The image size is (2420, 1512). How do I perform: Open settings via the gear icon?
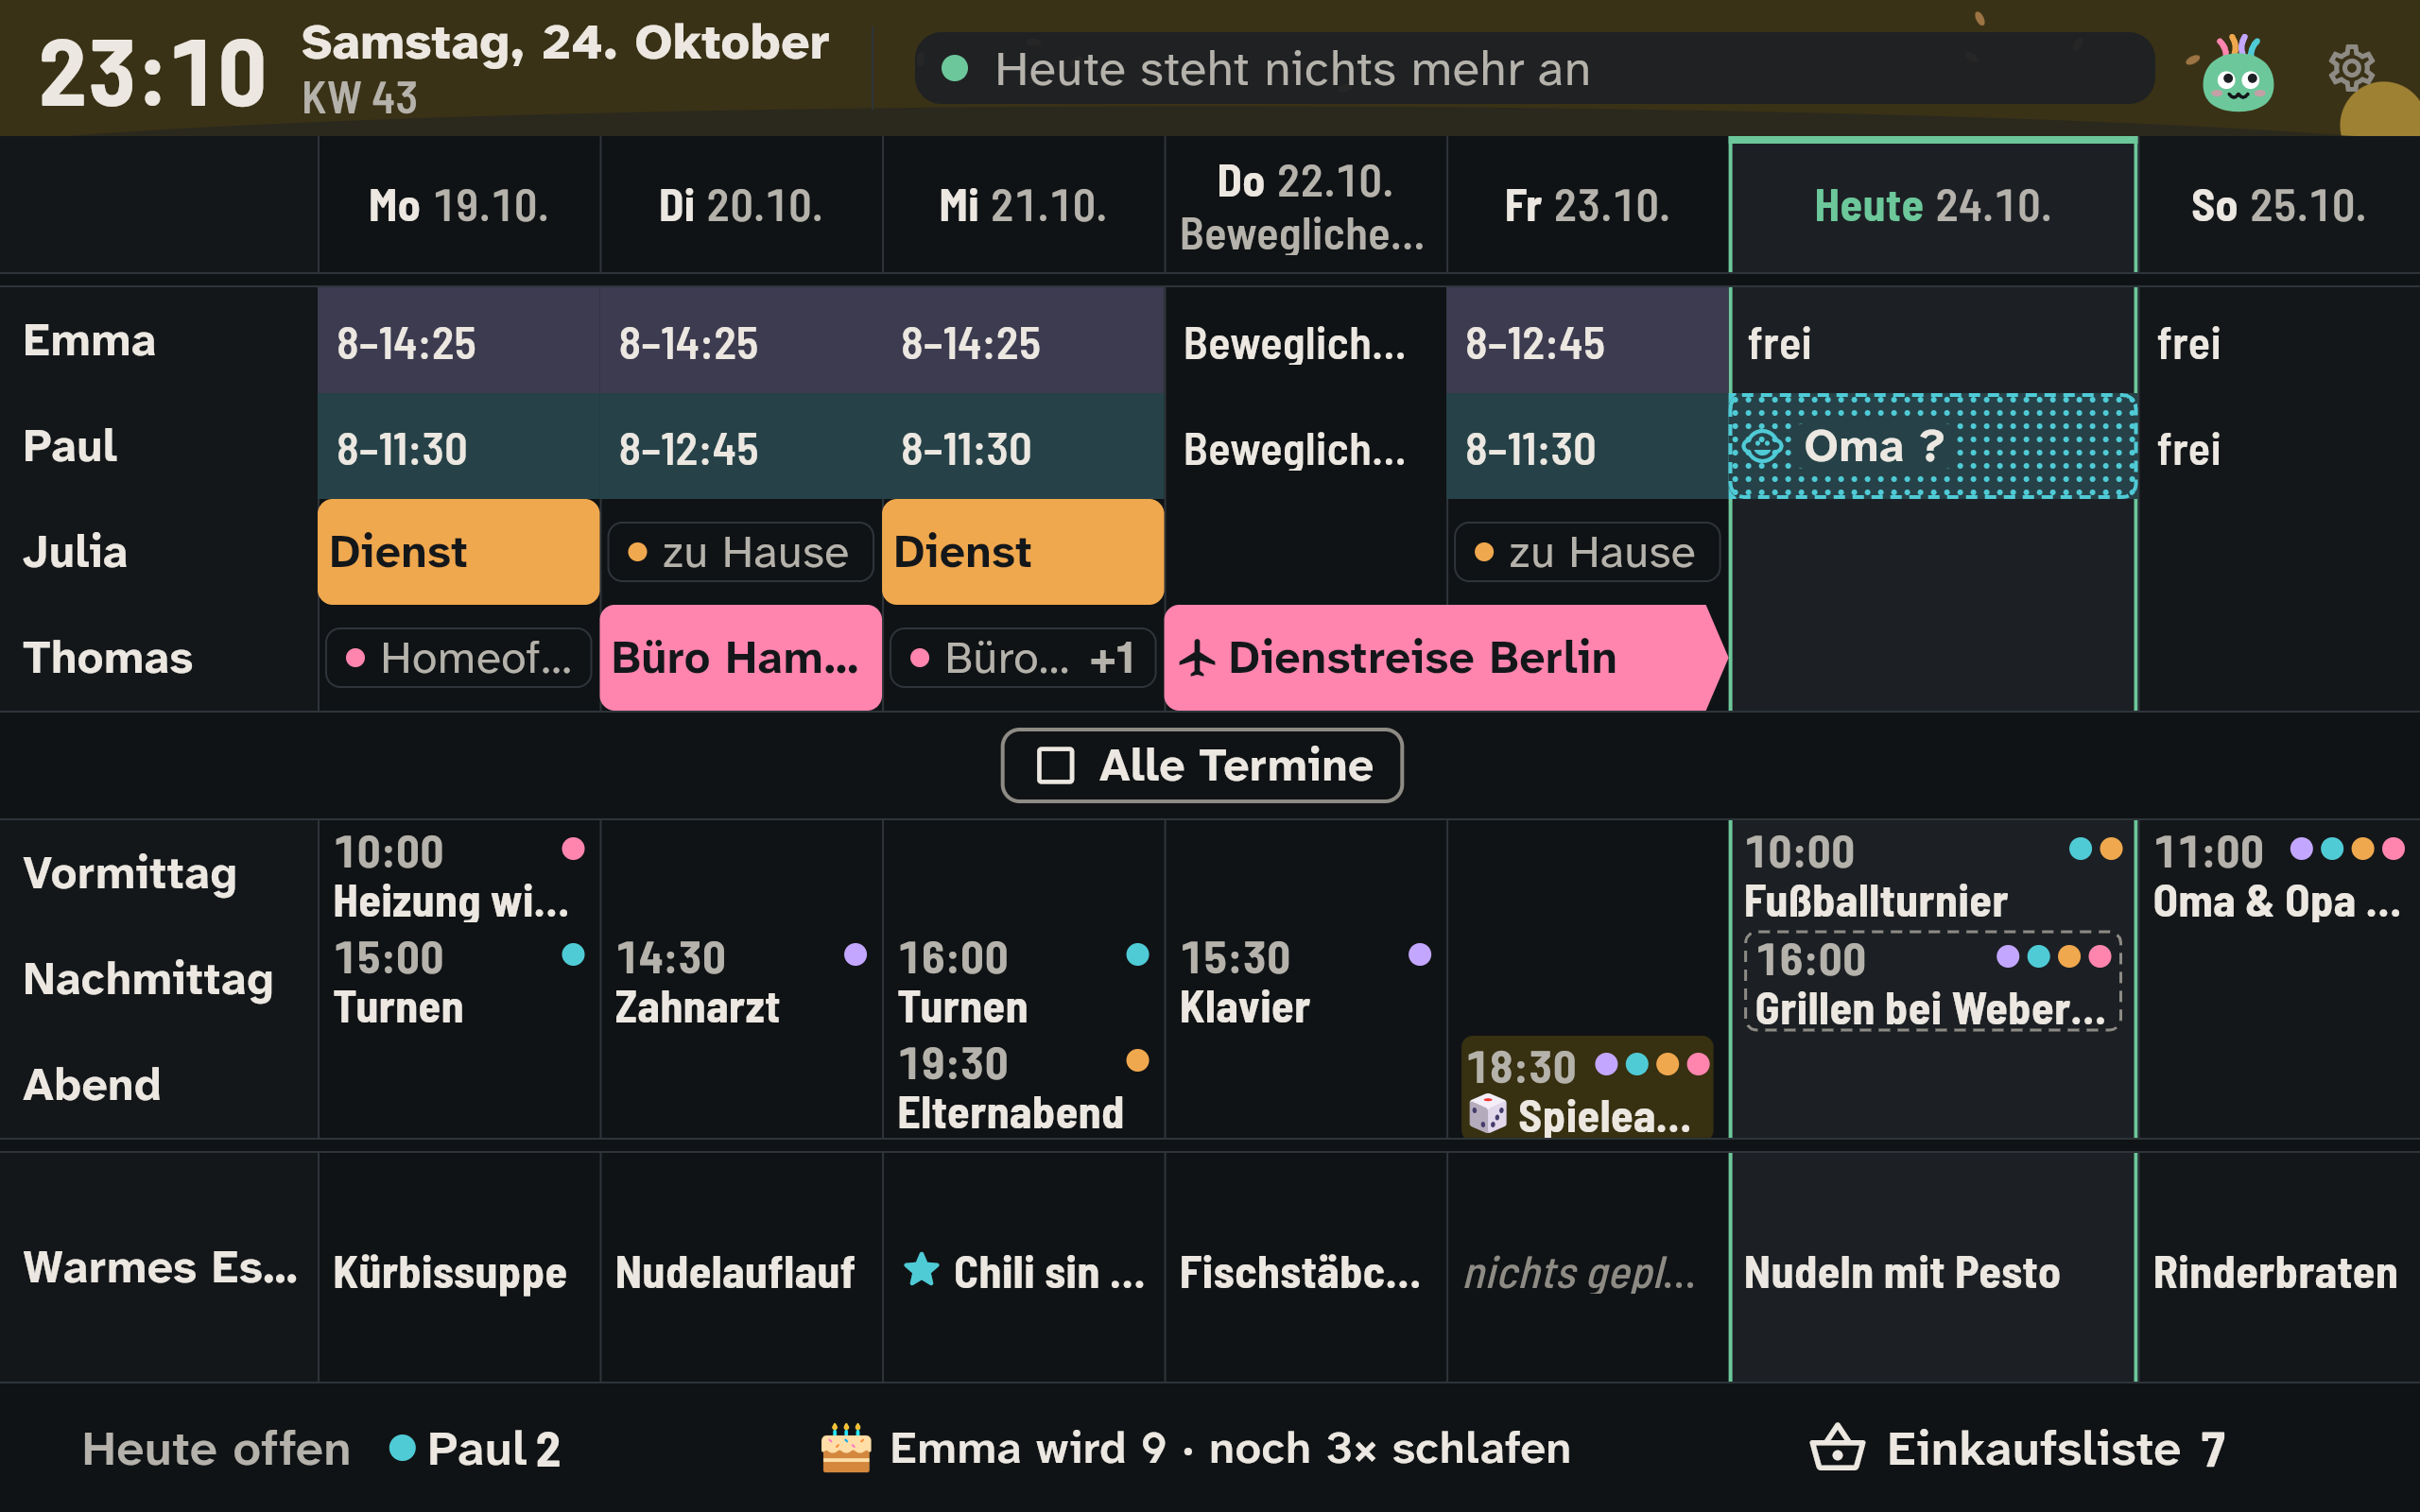(x=2351, y=69)
